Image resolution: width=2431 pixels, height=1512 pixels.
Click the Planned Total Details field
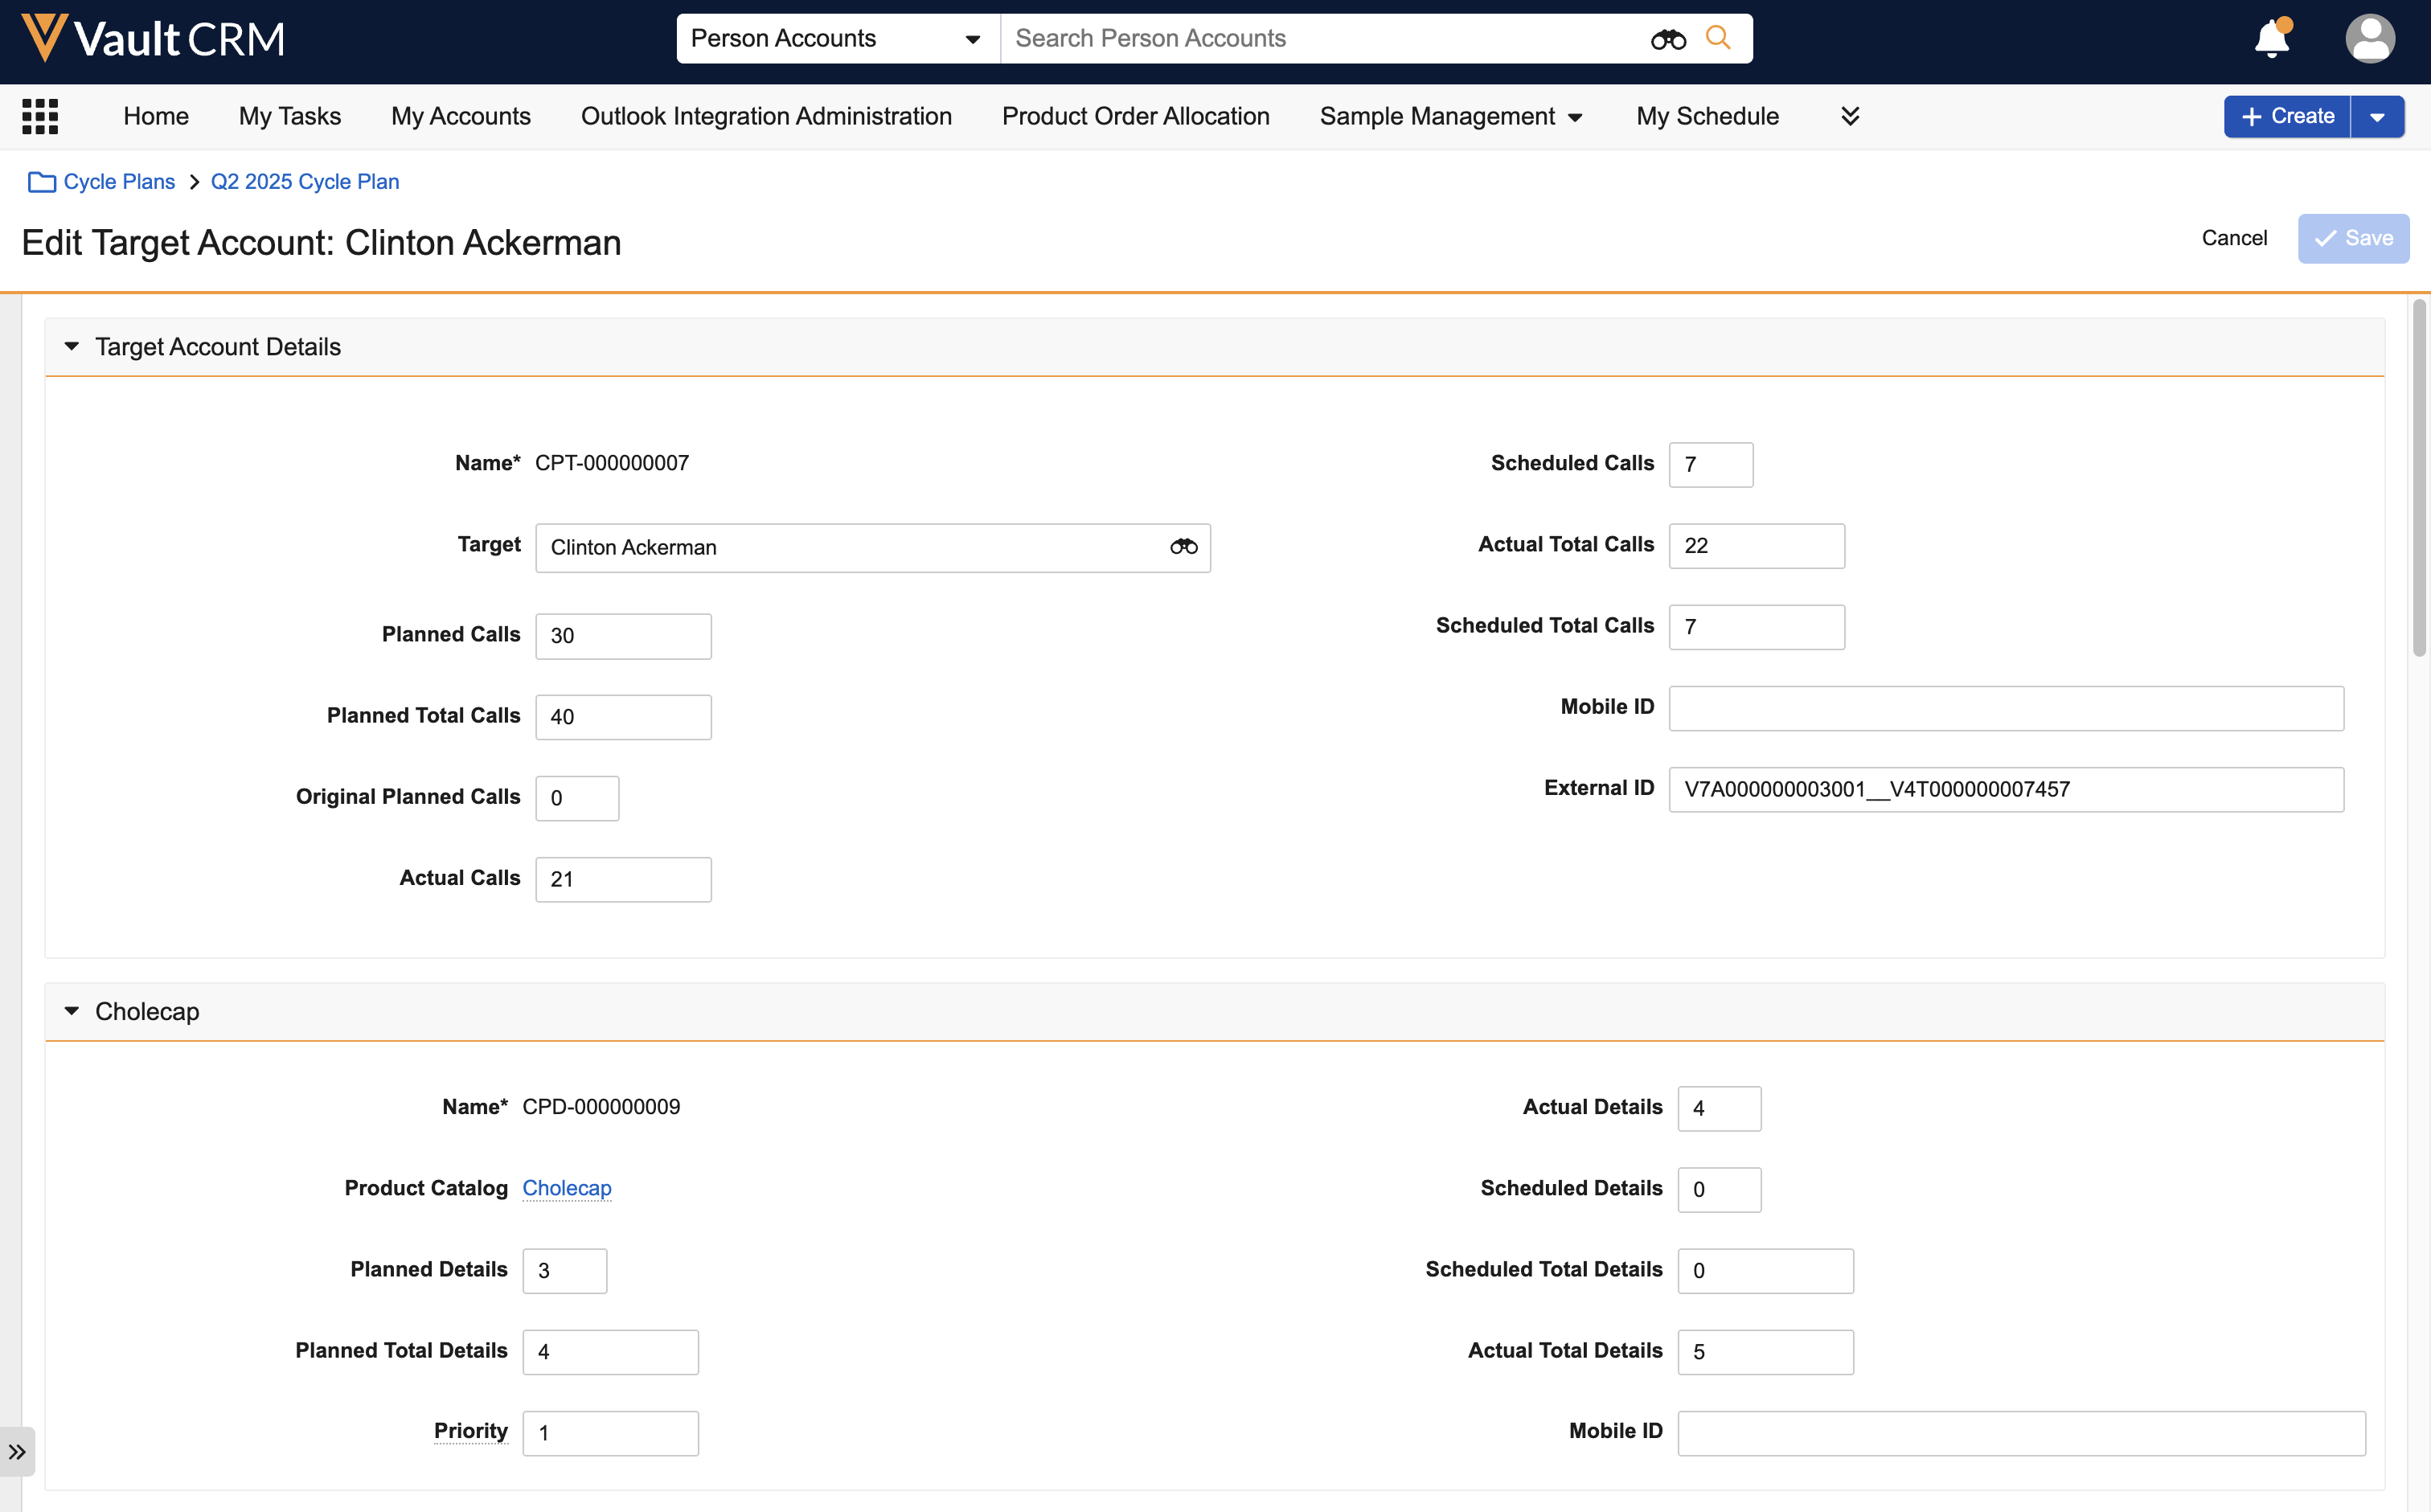click(611, 1352)
